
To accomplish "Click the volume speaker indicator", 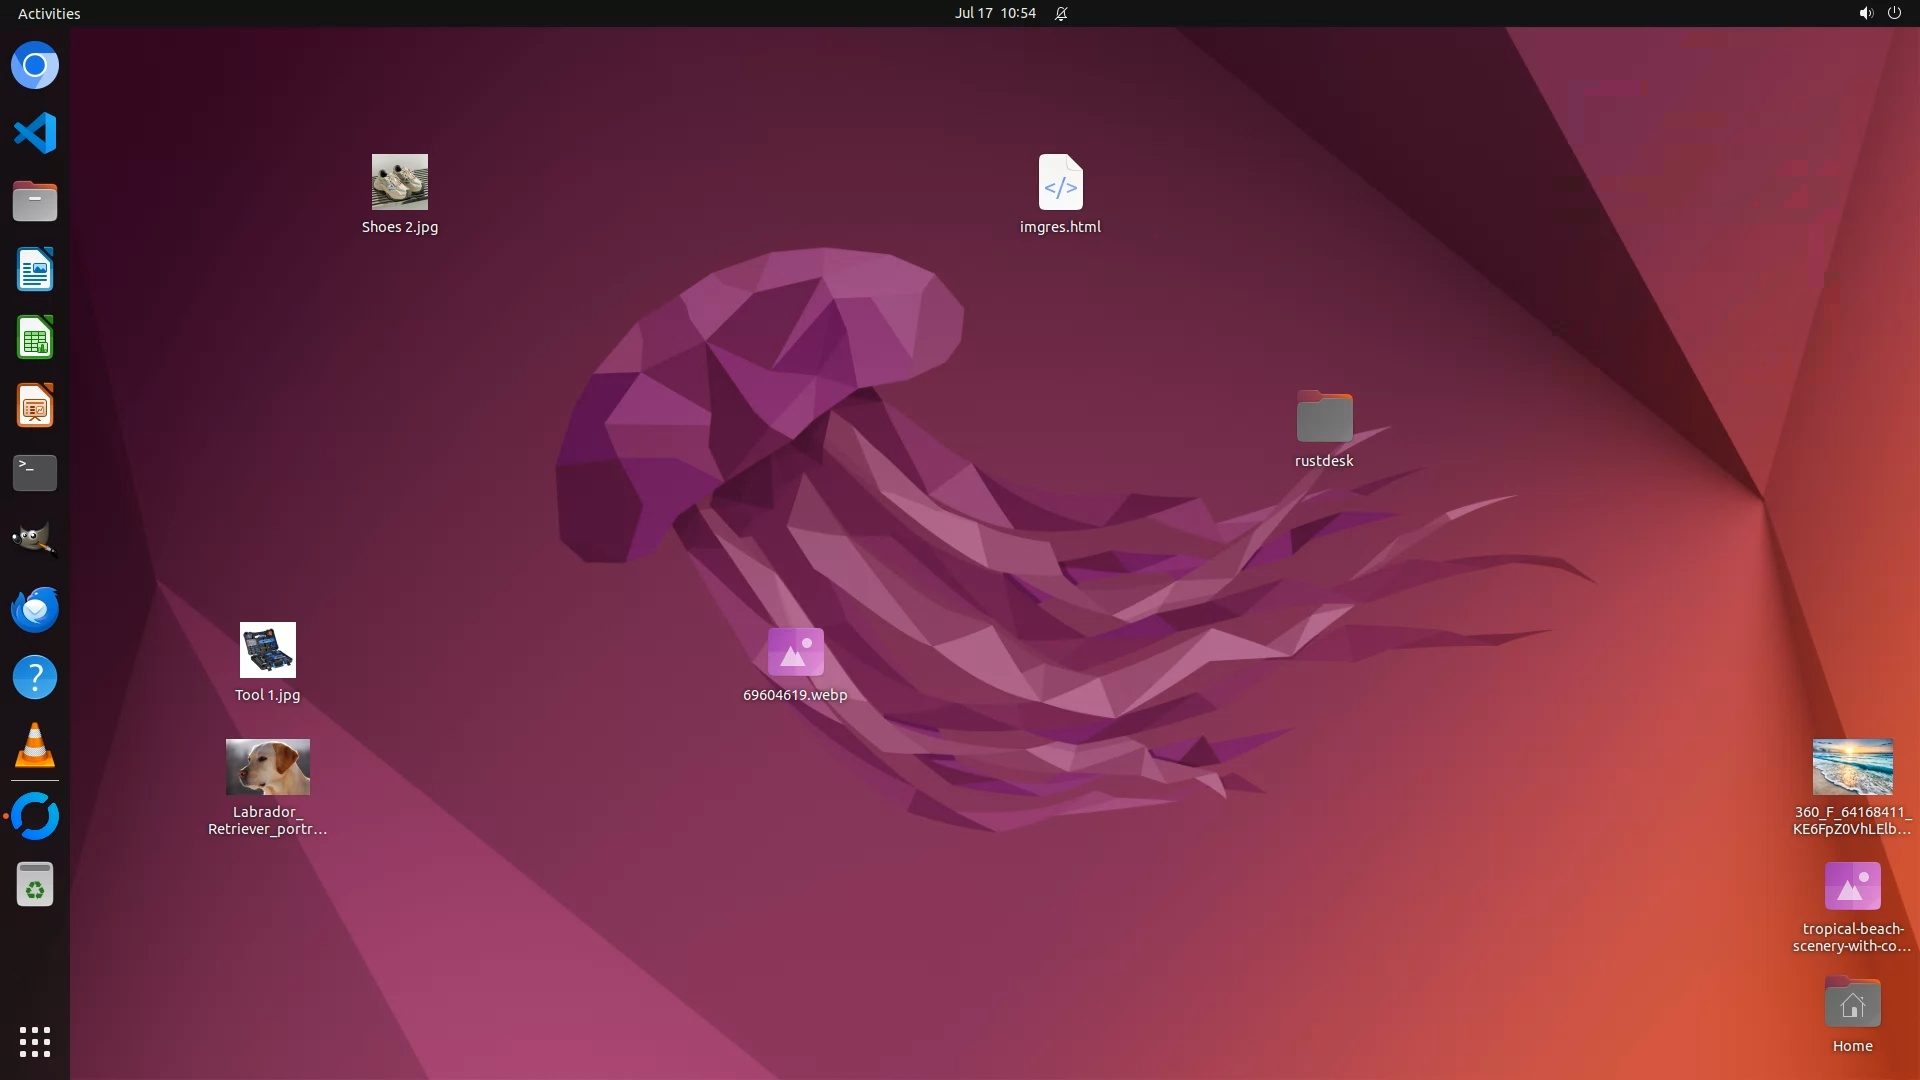I will (x=1865, y=13).
